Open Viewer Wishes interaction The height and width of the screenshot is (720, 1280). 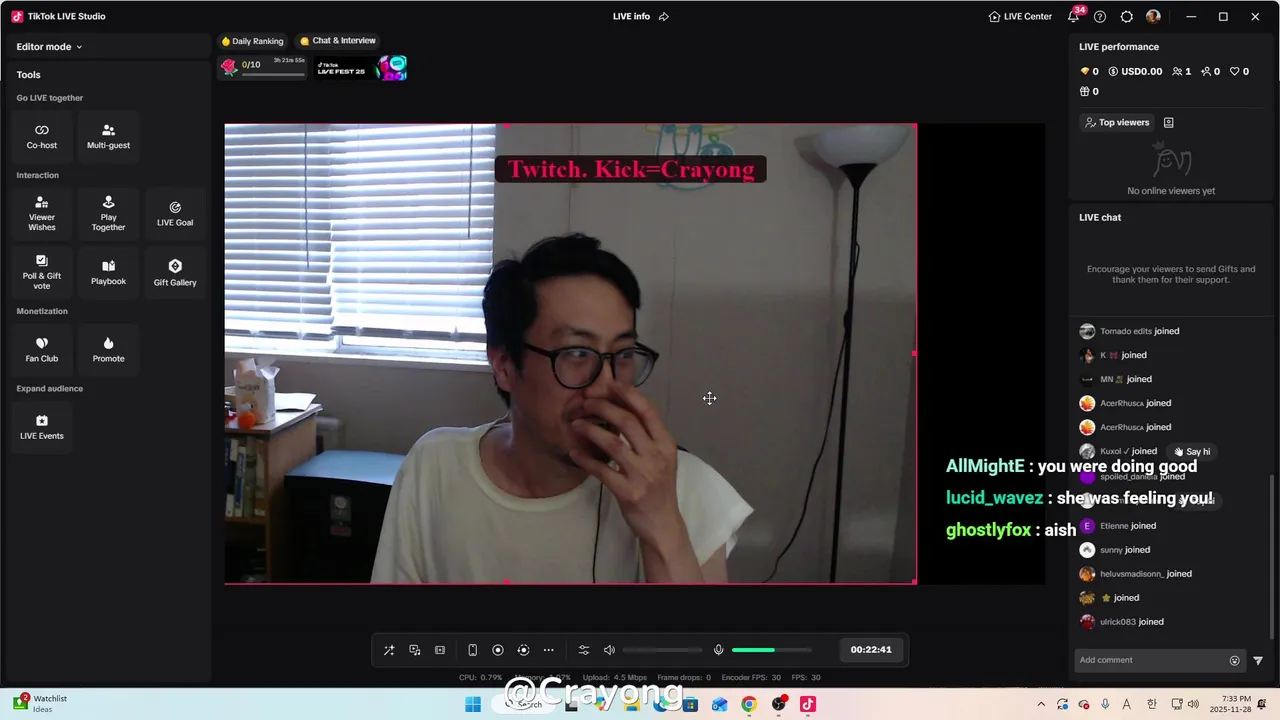tap(42, 213)
